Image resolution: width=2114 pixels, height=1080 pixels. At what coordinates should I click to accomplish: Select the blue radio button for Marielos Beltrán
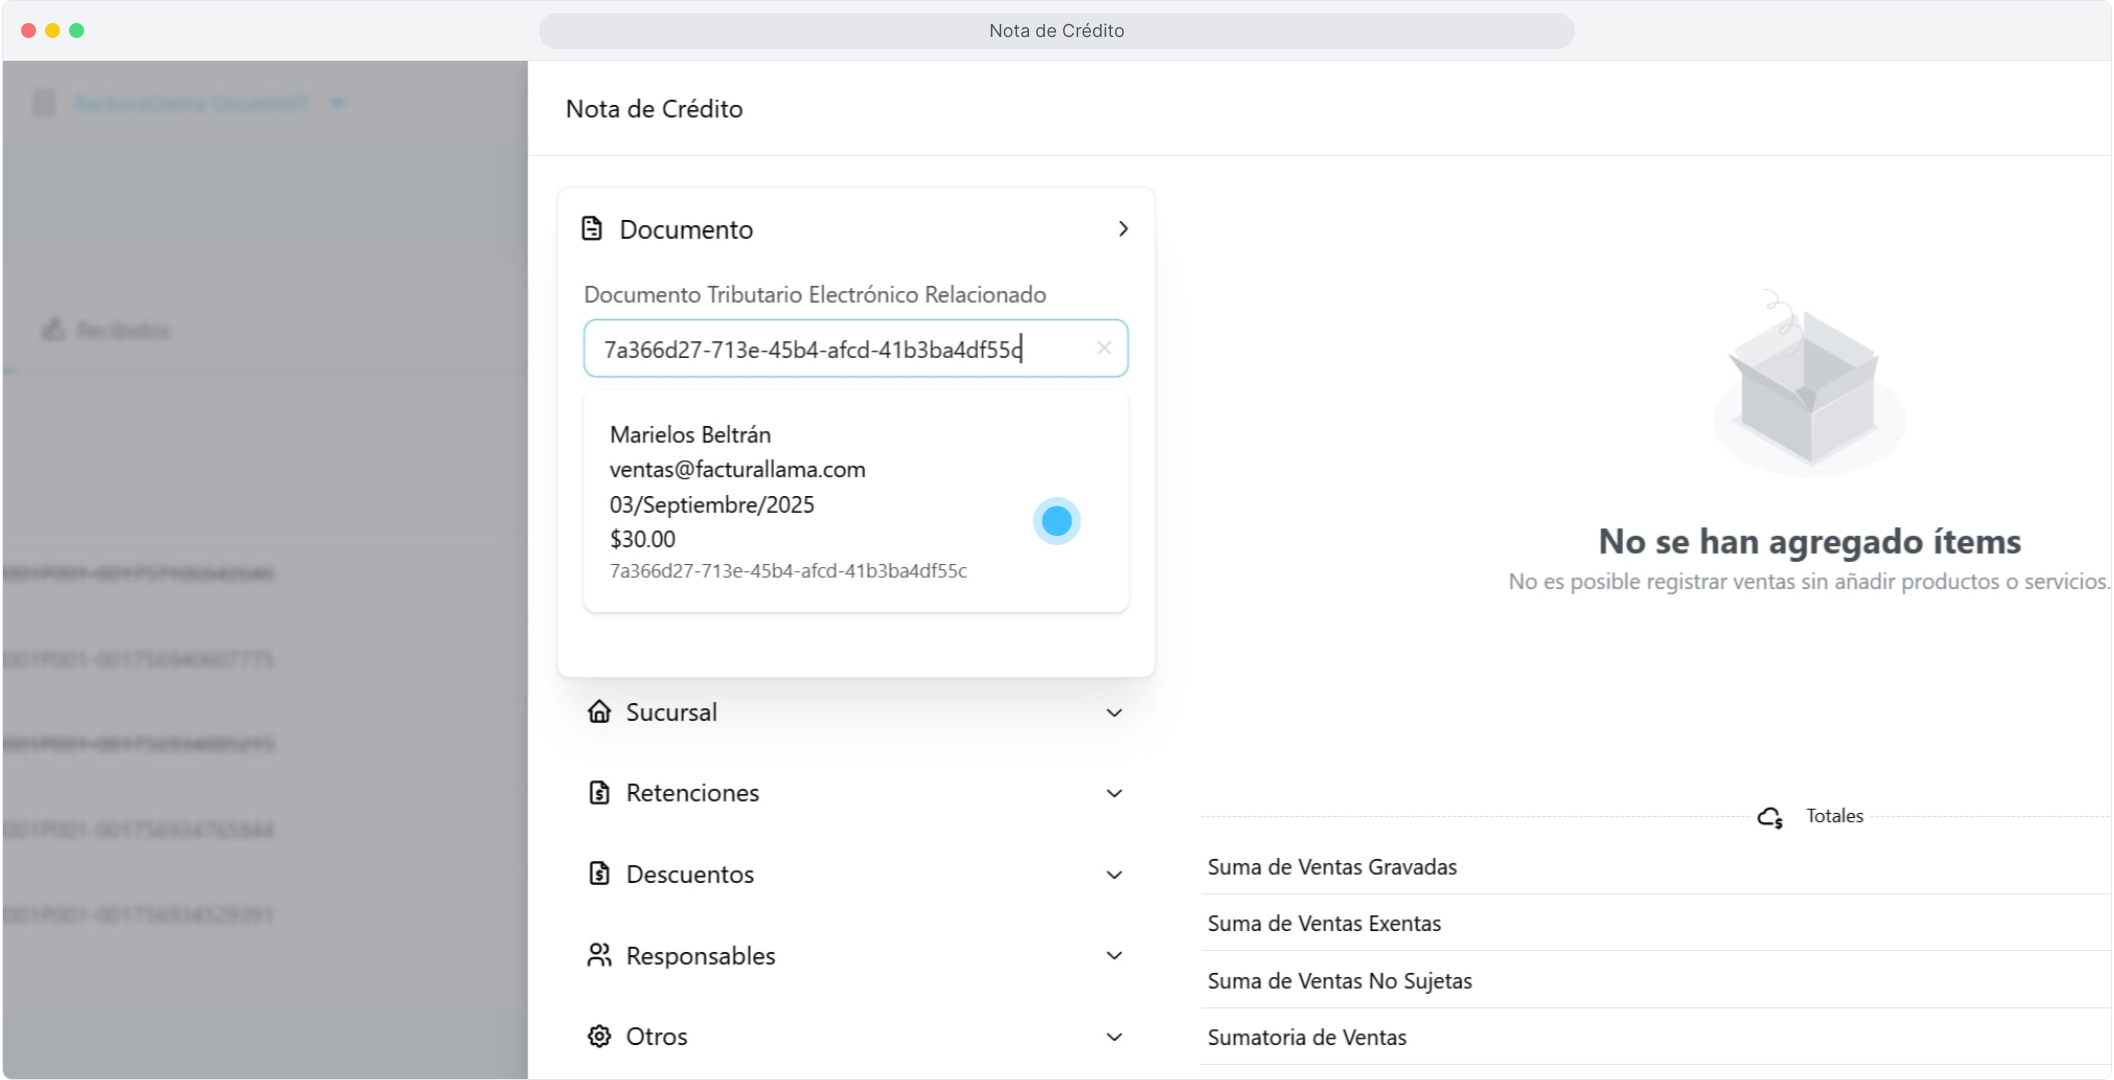pyautogui.click(x=1056, y=521)
